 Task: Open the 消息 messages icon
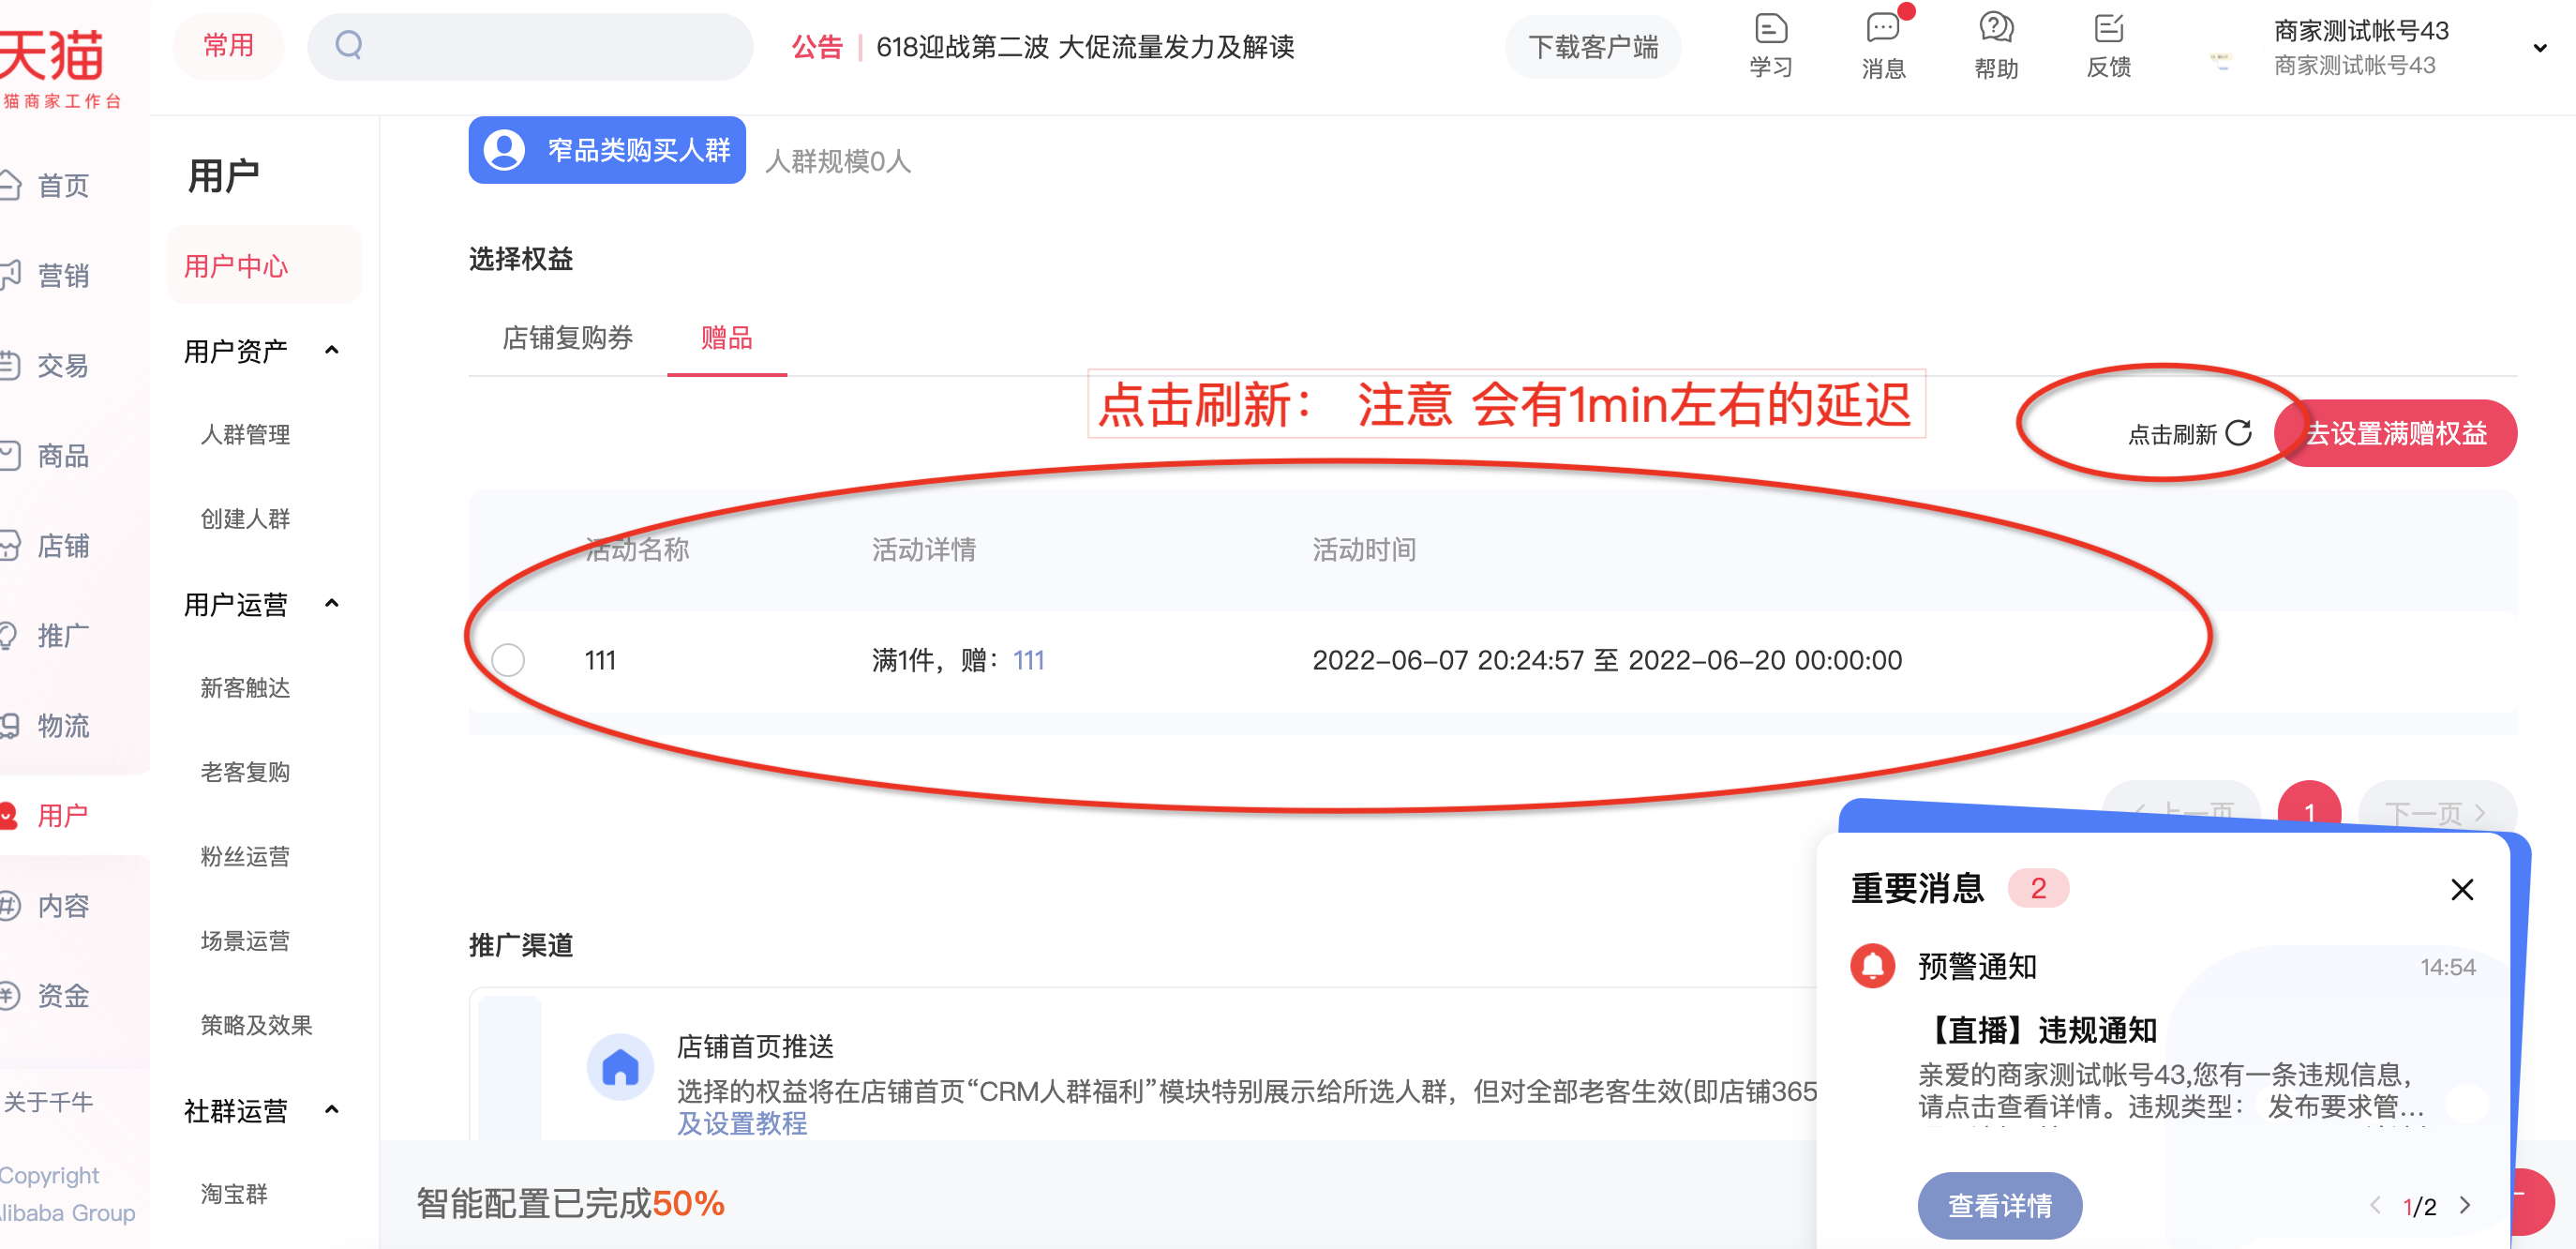tap(1882, 30)
